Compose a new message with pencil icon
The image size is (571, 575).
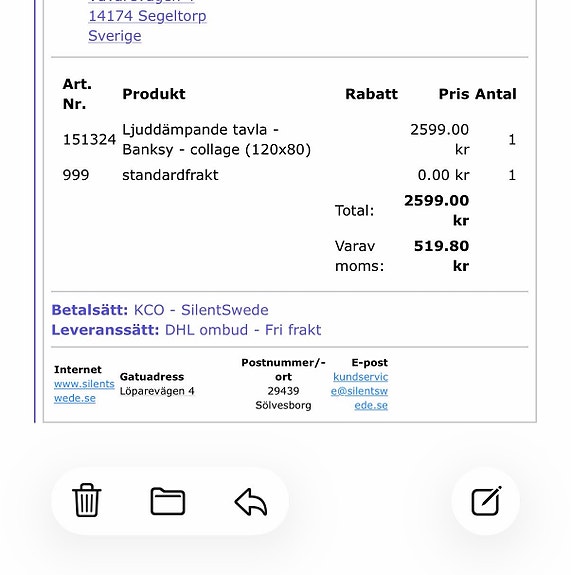pos(486,501)
